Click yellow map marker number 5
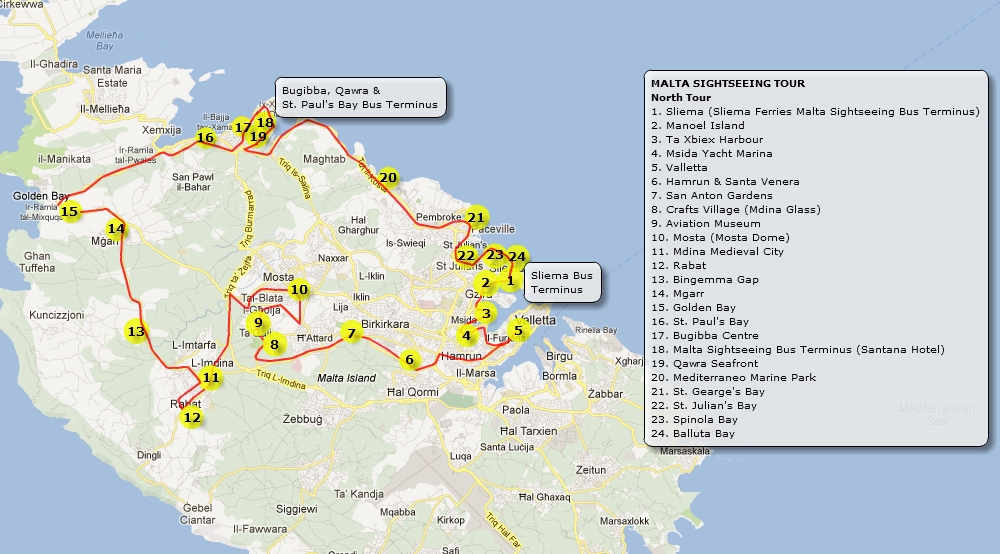 click(x=518, y=330)
